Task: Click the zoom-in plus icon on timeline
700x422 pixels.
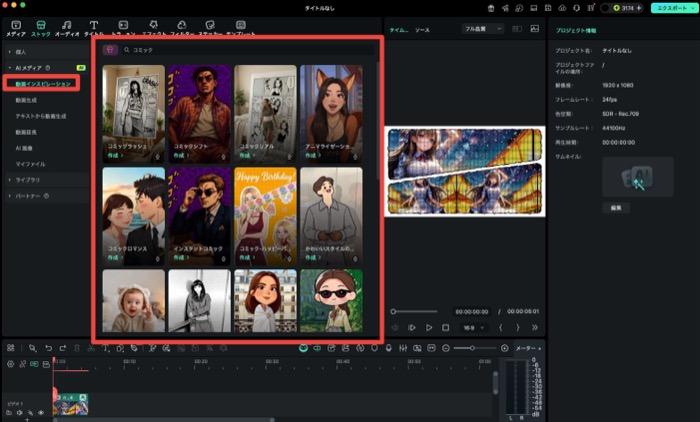Action: click(504, 348)
